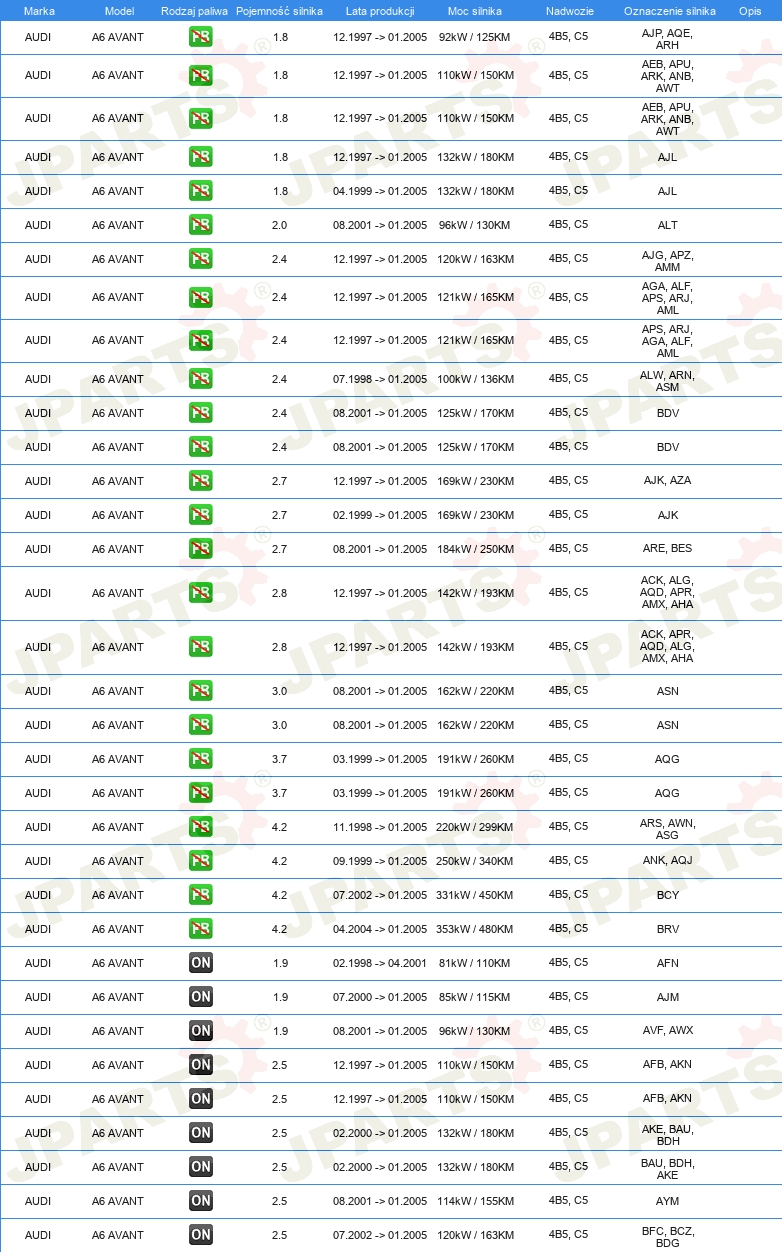Click ON diesel icon in row AKE, BAU, BDH
Image resolution: width=782 pixels, height=1252 pixels.
pyautogui.click(x=200, y=1133)
